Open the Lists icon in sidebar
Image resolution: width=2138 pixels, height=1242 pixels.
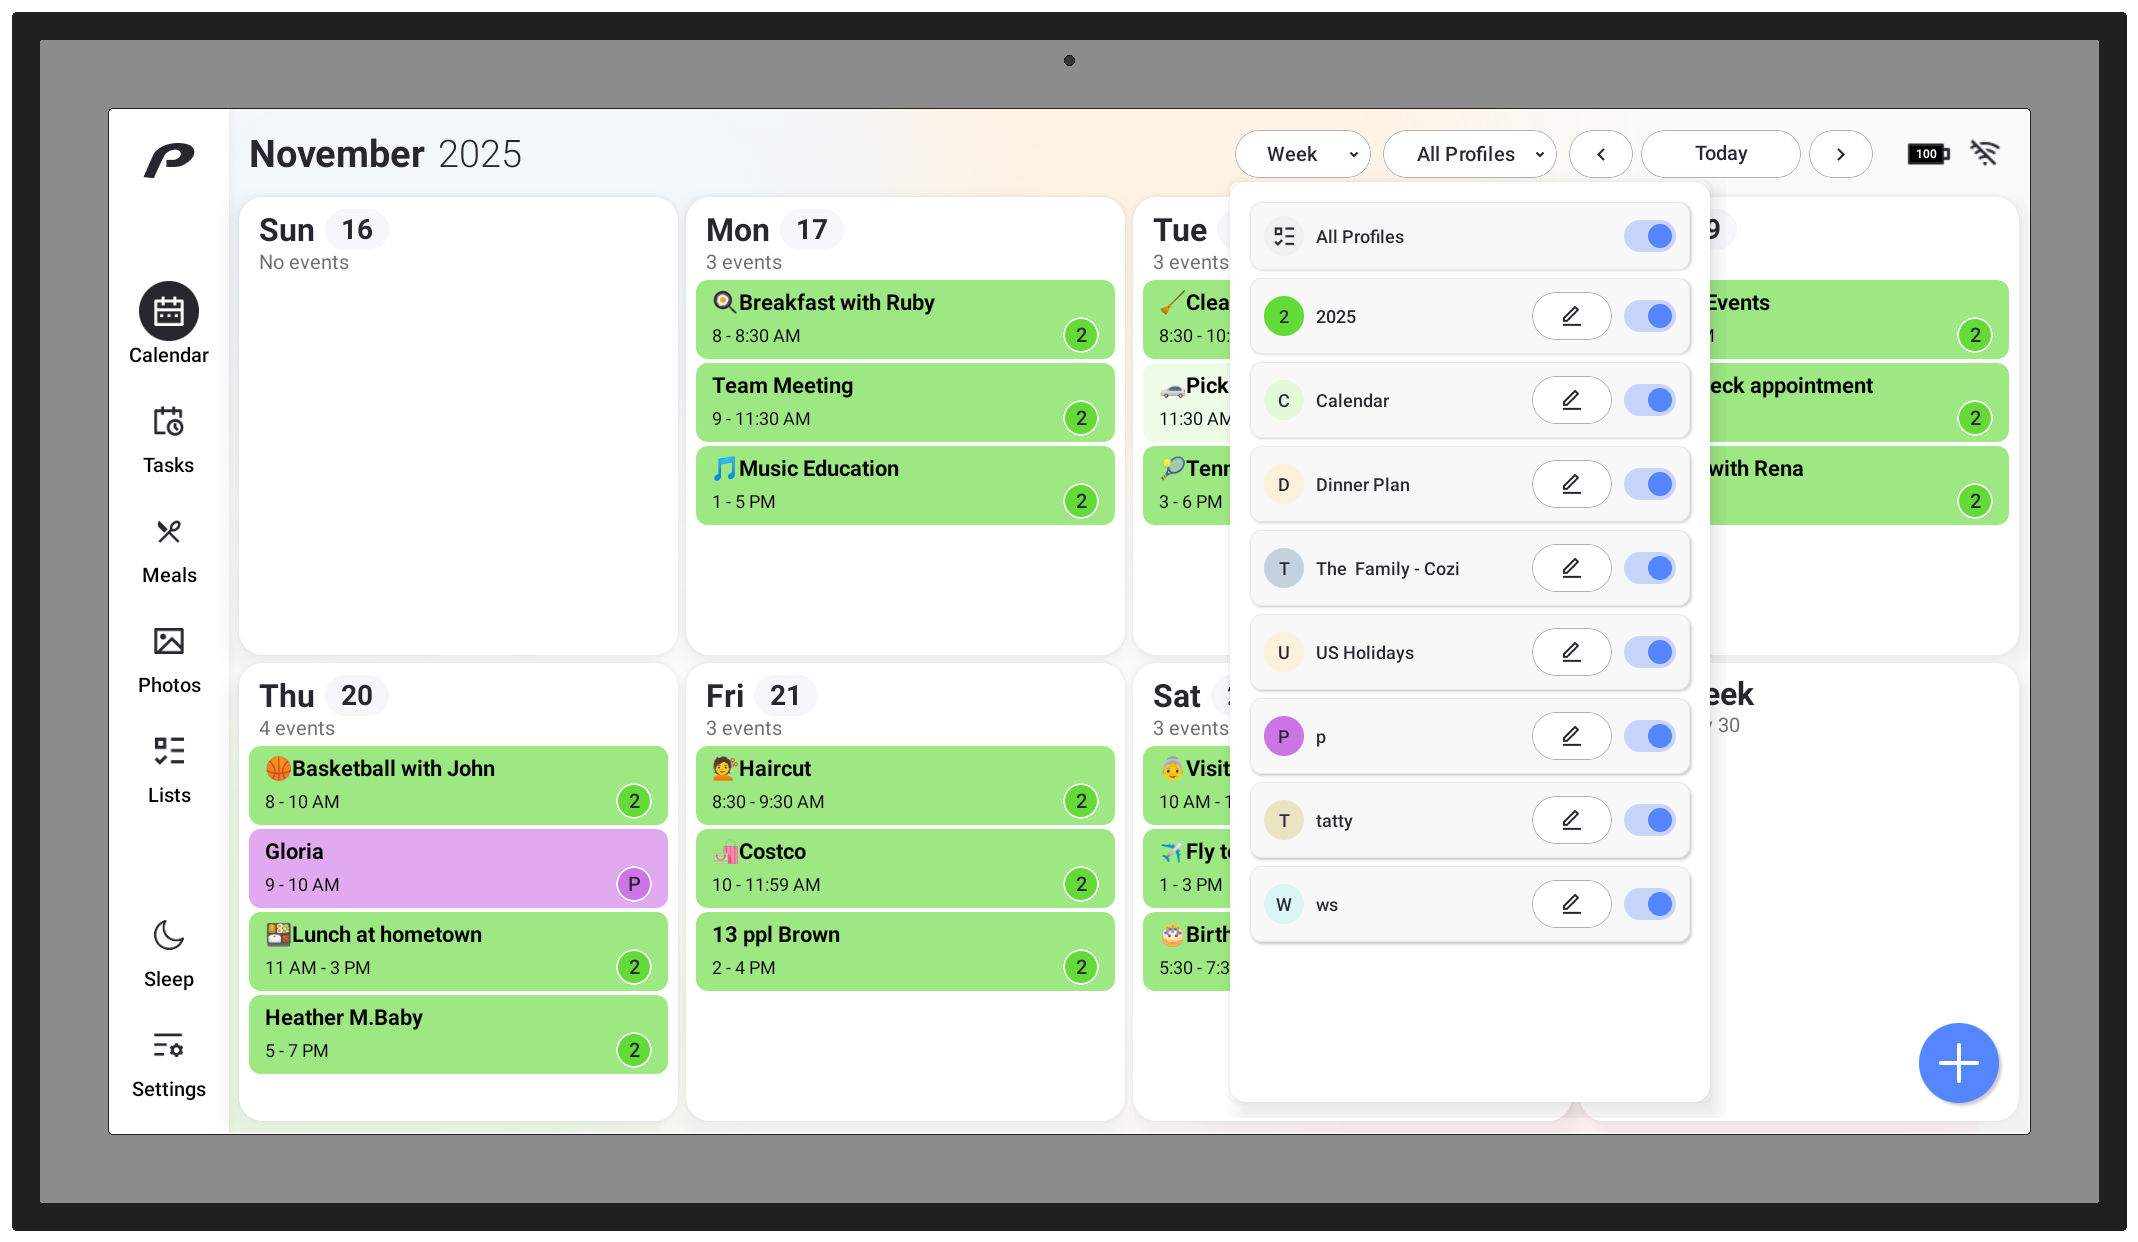[x=168, y=752]
